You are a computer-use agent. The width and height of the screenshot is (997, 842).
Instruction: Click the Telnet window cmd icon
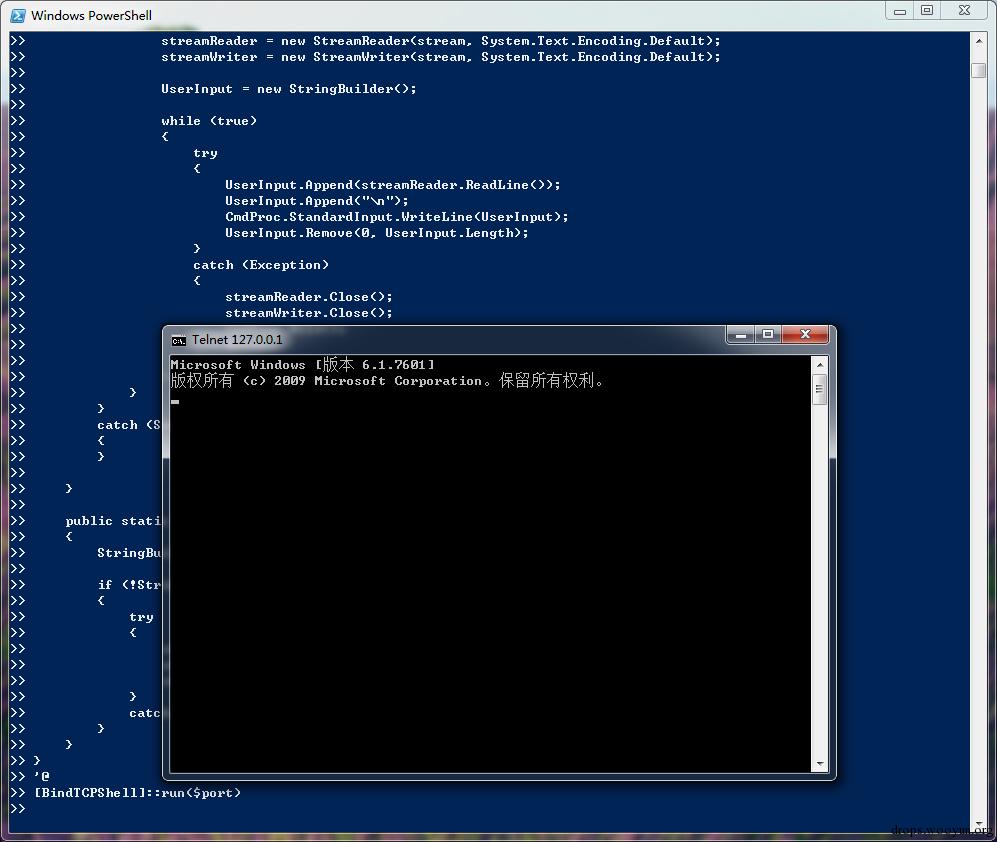coord(179,341)
